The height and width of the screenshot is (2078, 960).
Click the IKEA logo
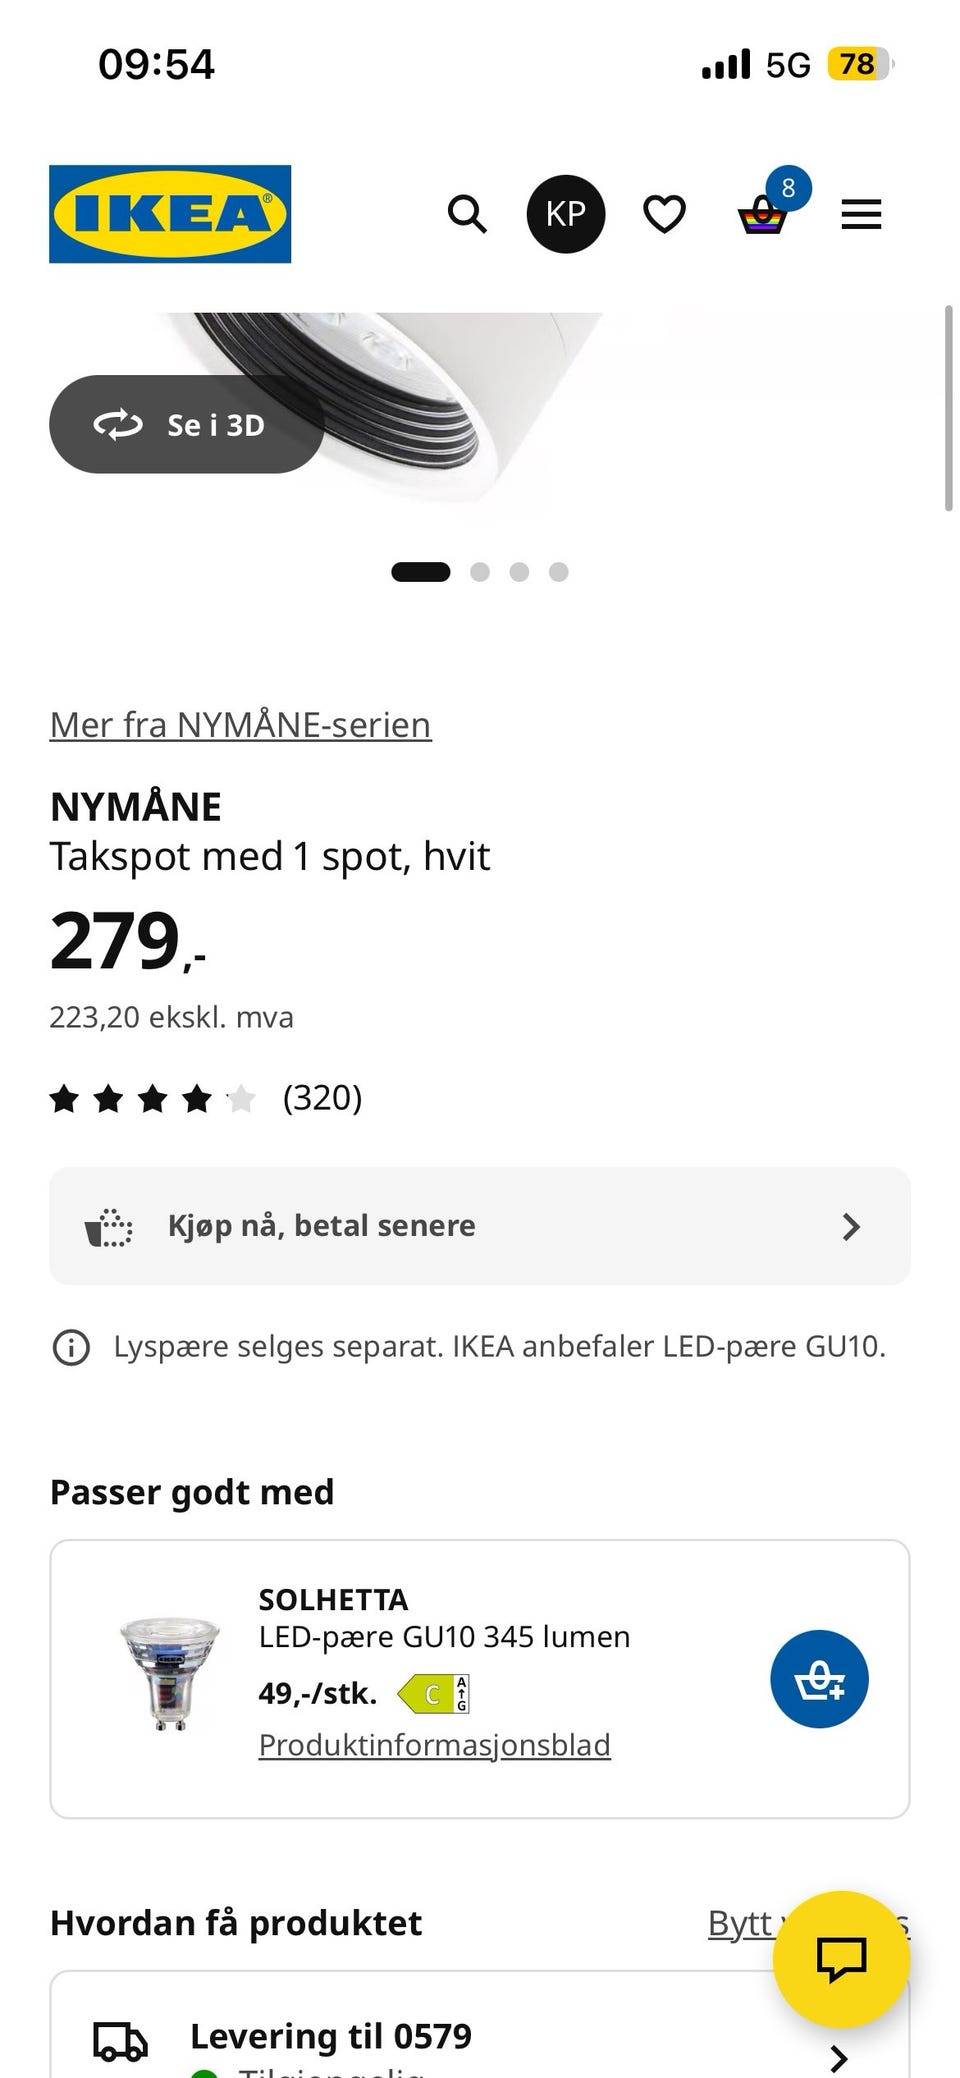170,214
